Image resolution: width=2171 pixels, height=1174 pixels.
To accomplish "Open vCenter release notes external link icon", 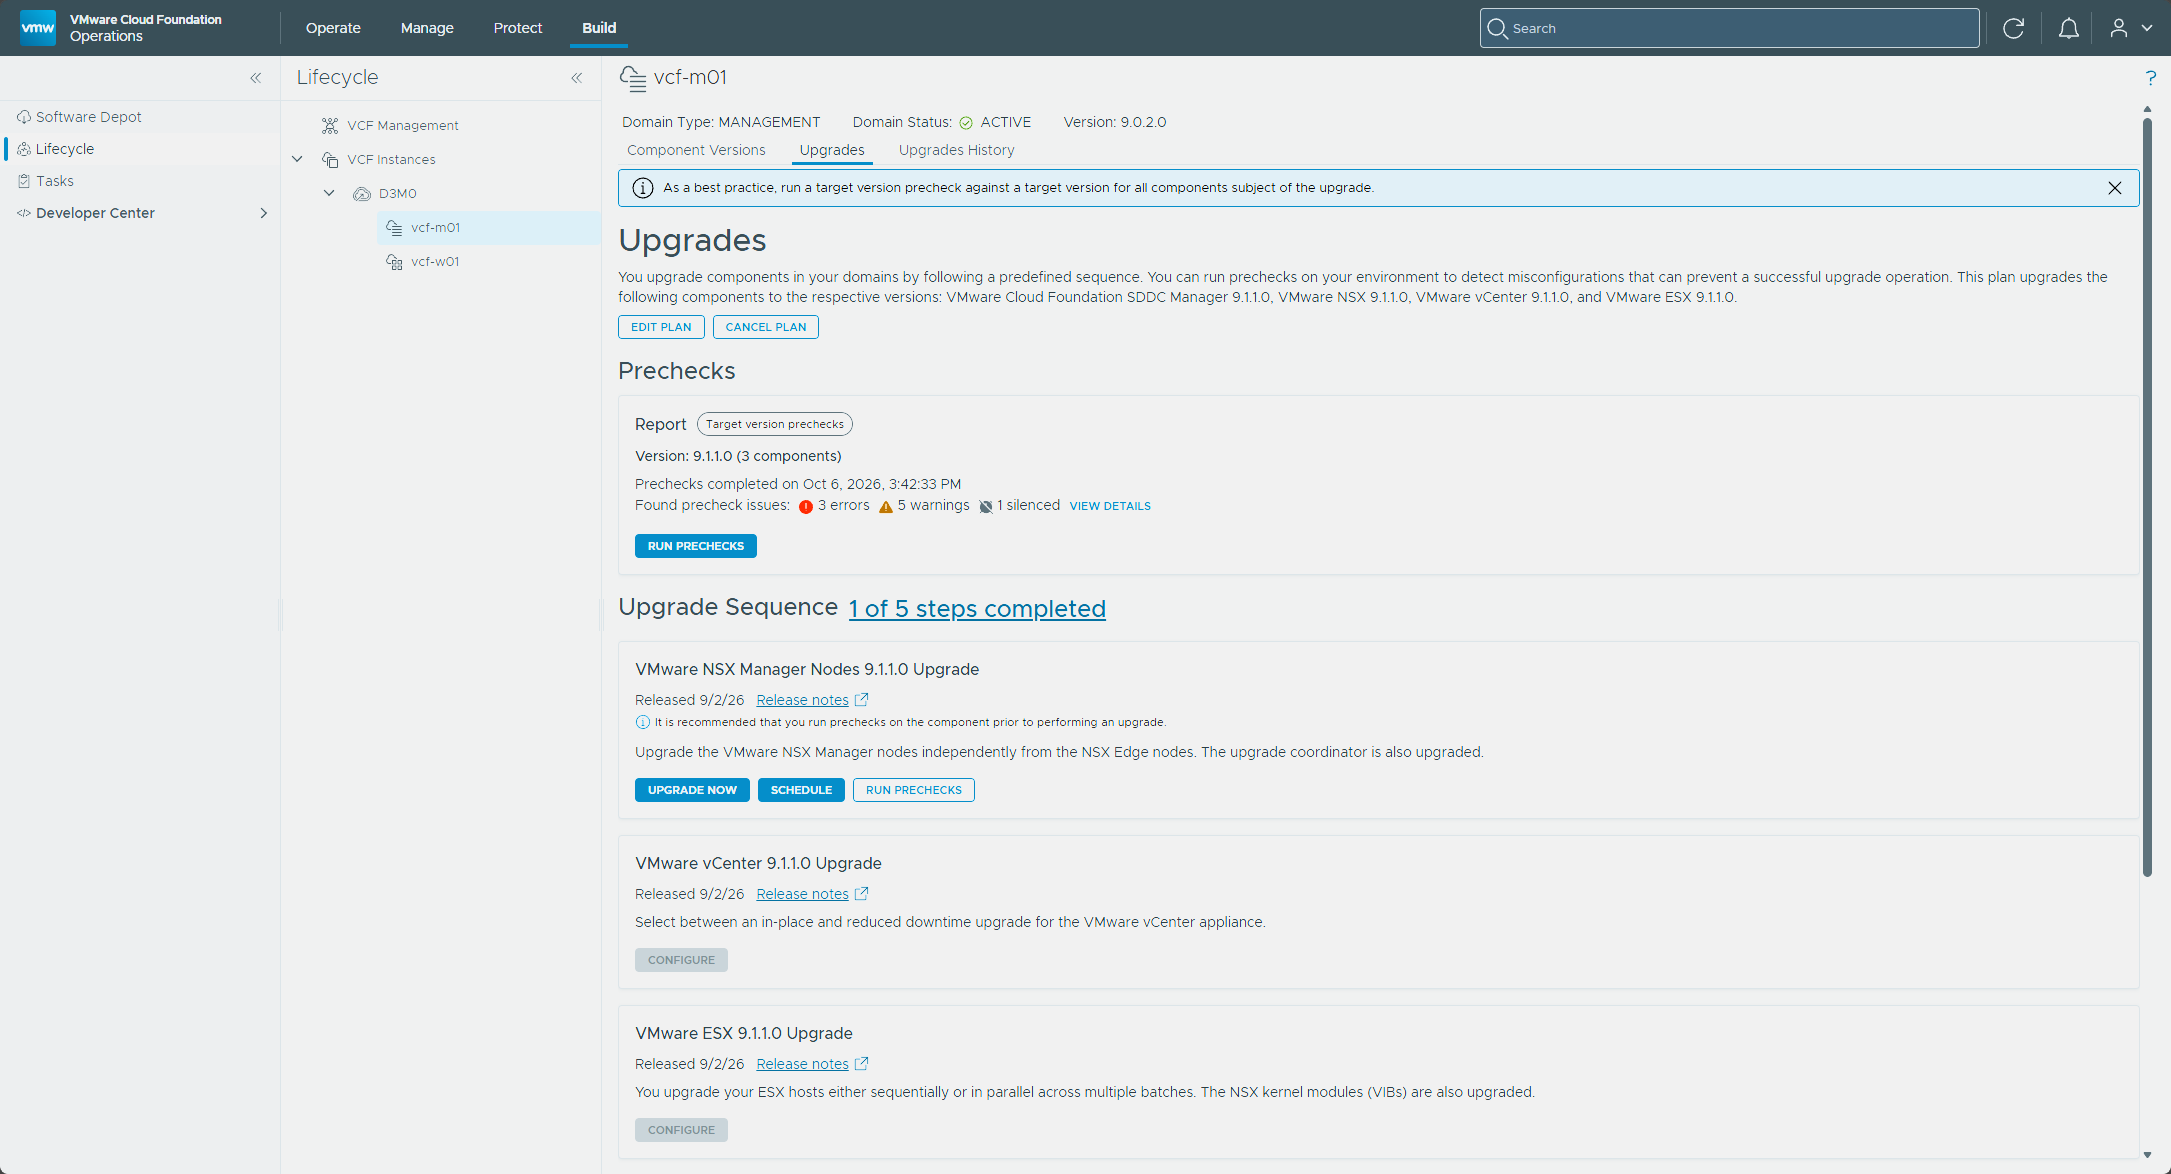I will tap(862, 894).
